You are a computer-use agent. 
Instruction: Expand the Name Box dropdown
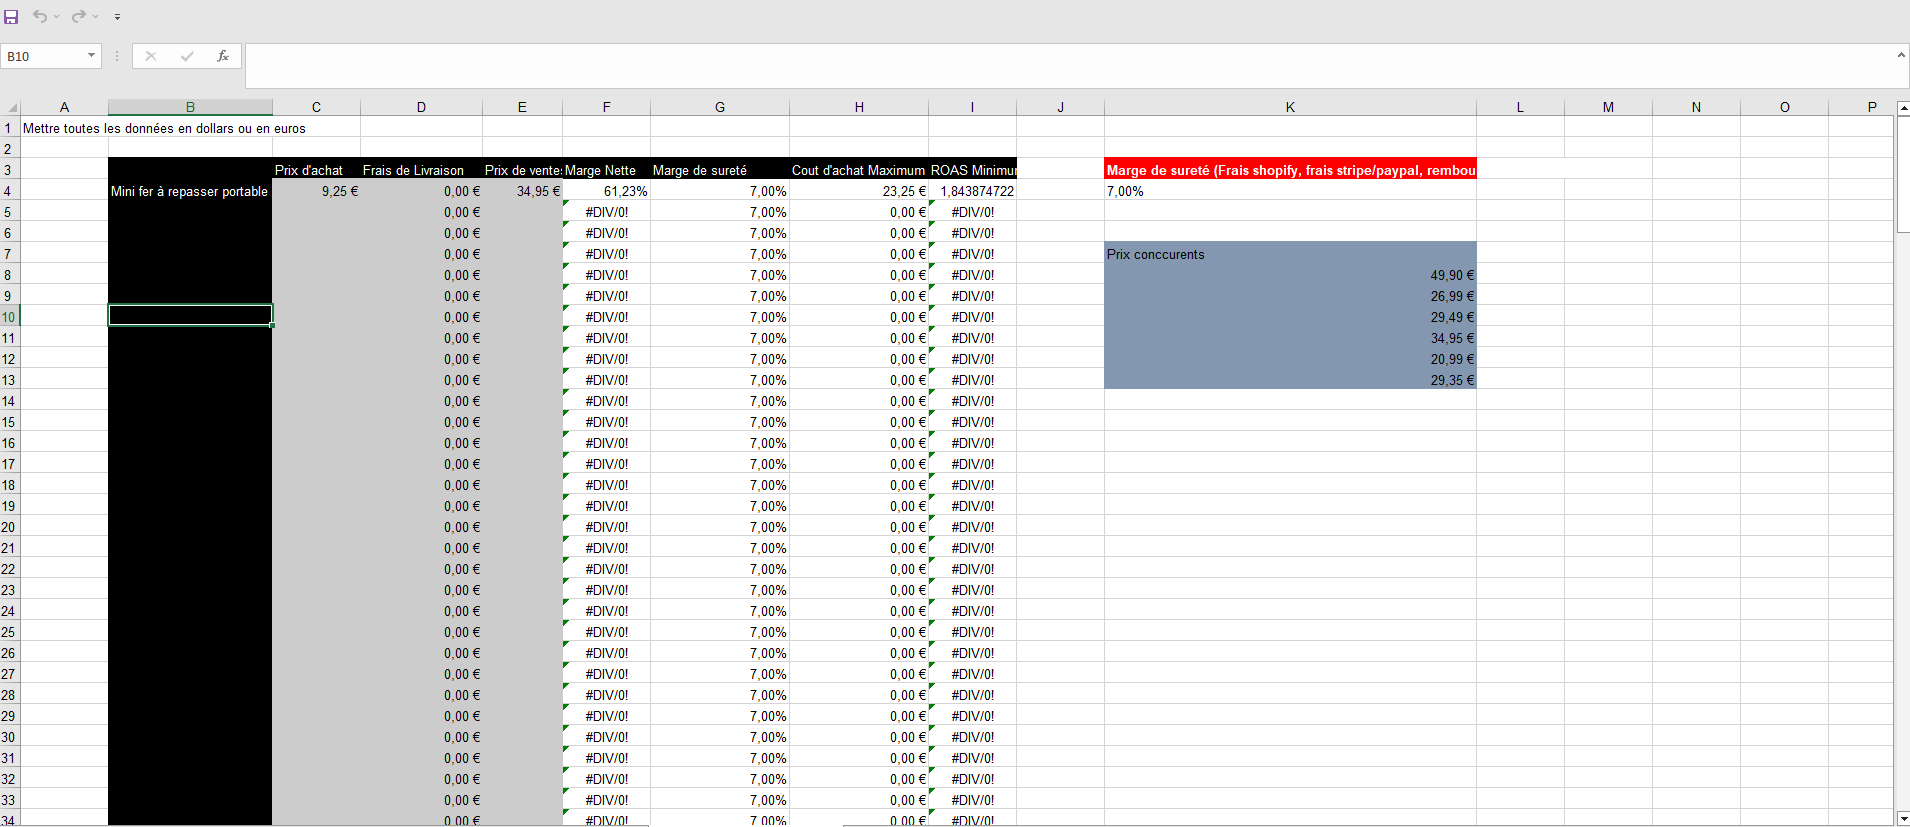91,56
